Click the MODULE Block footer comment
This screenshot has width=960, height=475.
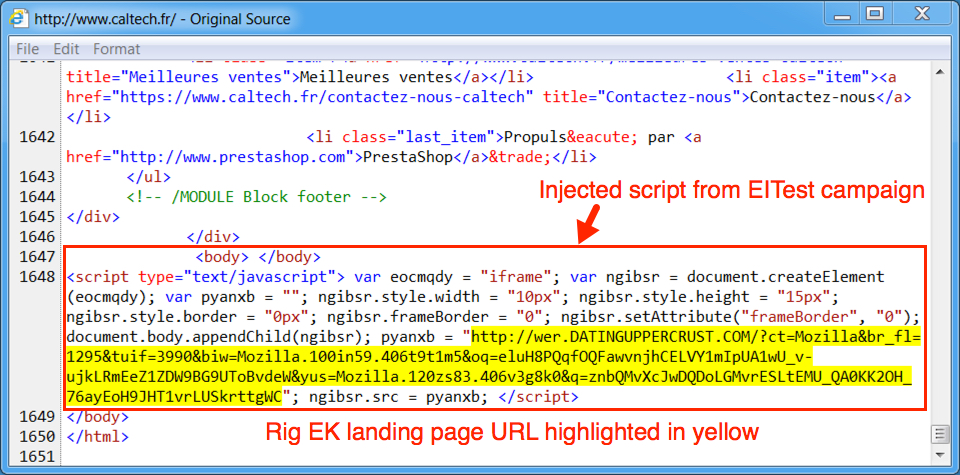tap(257, 197)
